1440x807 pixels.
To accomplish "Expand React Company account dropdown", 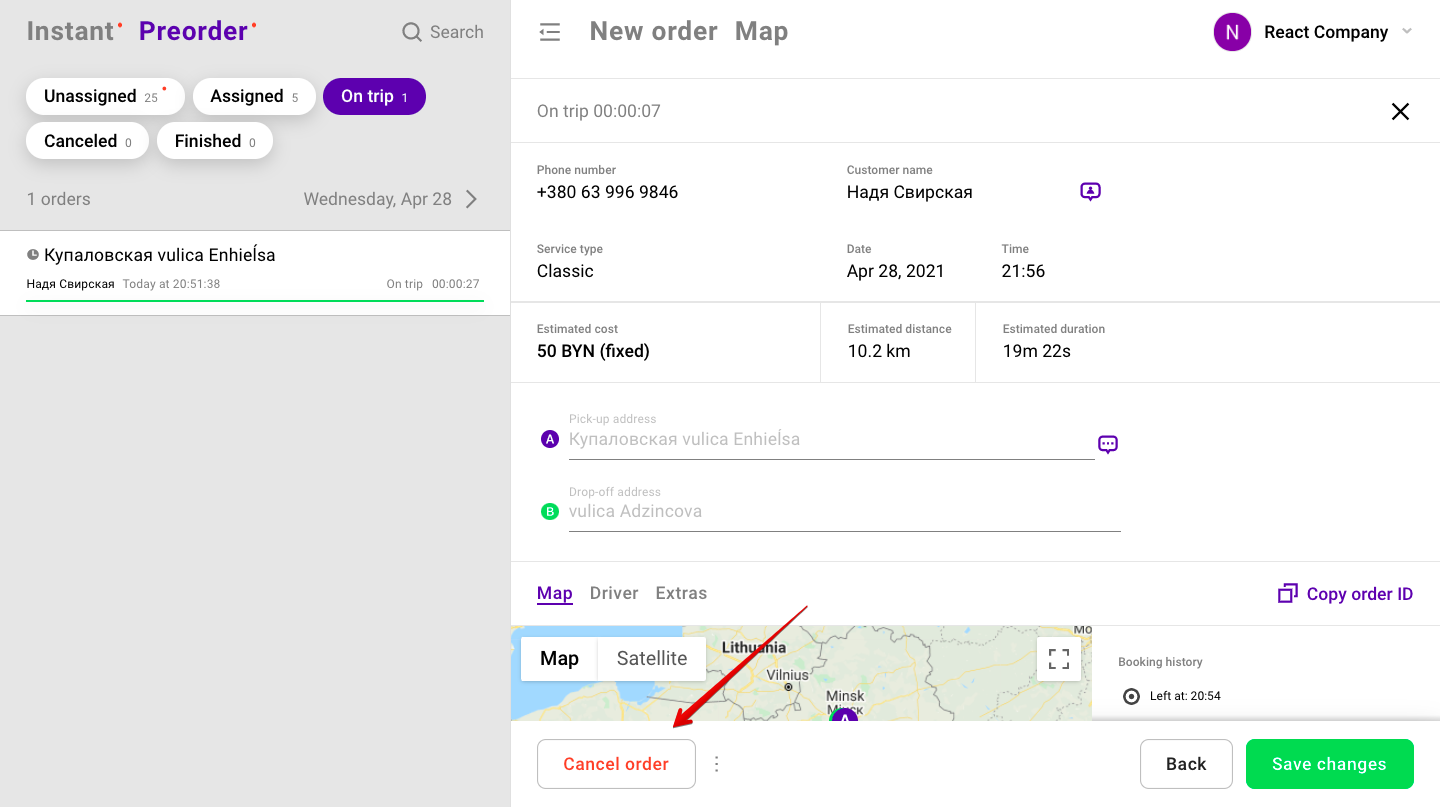I will tap(1407, 32).
